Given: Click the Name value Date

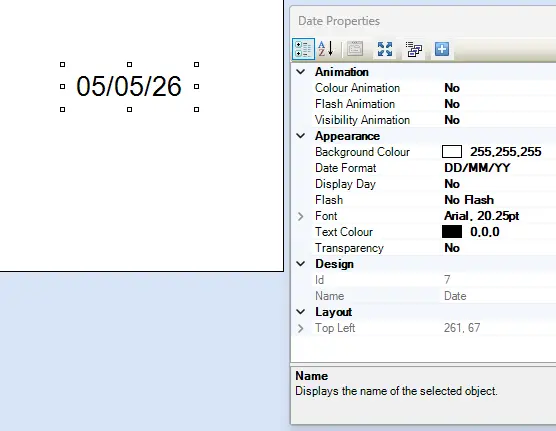Looking at the screenshot, I should pos(455,296).
